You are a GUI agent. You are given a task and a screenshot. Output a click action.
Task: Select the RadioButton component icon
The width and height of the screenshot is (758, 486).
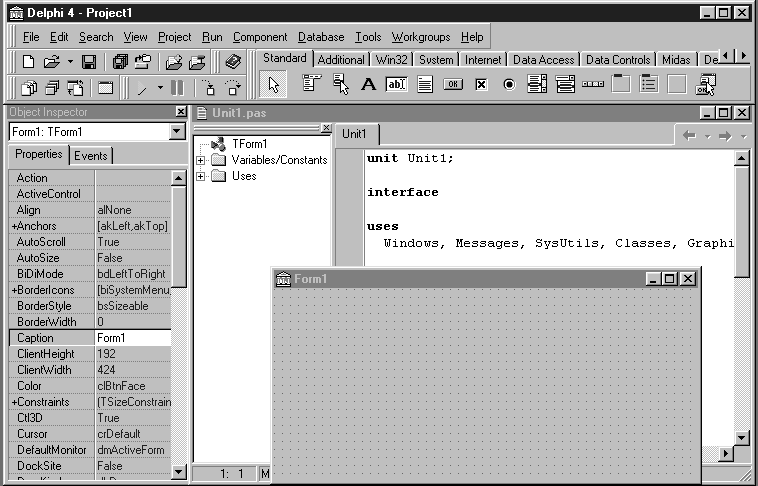[509, 85]
